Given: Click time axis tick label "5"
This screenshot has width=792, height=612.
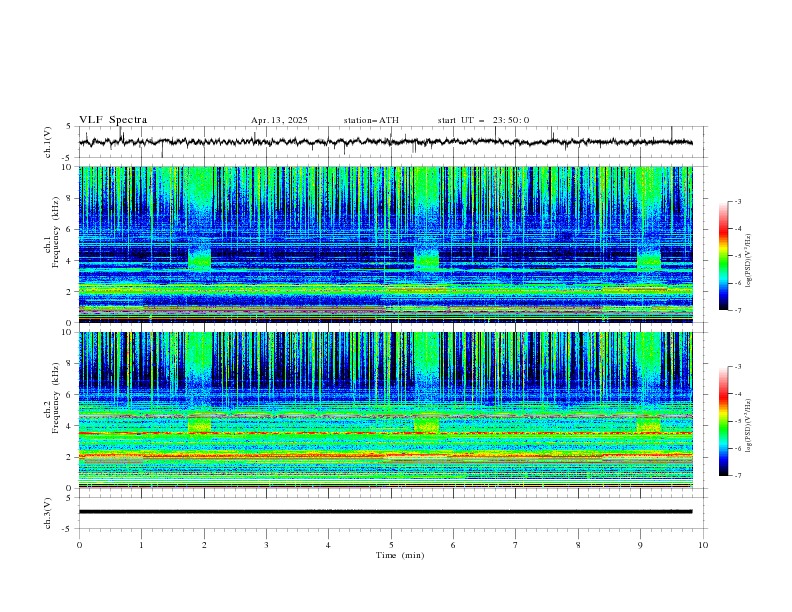Looking at the screenshot, I should click(x=391, y=545).
